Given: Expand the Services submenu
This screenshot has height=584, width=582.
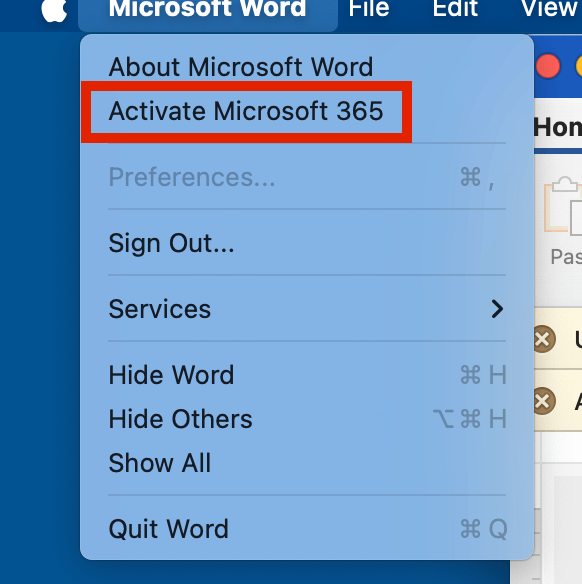Looking at the screenshot, I should coord(307,309).
